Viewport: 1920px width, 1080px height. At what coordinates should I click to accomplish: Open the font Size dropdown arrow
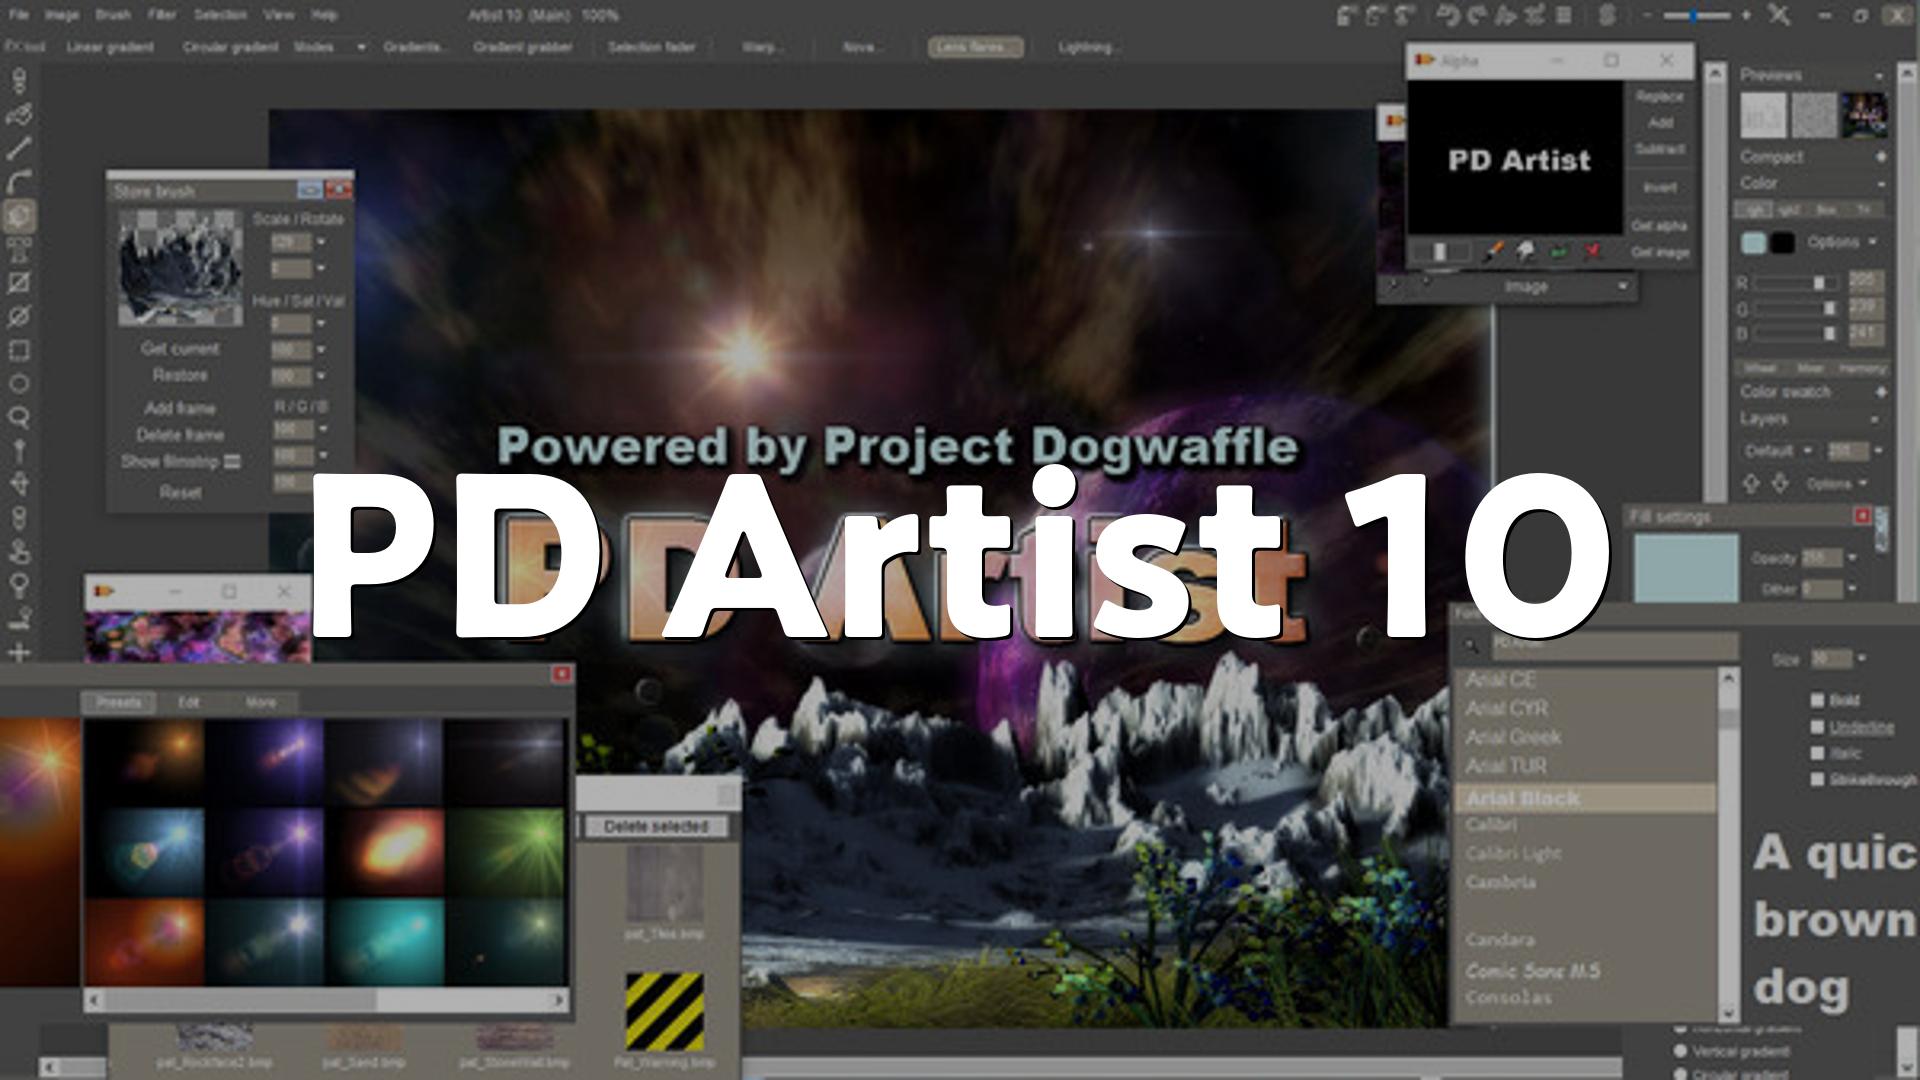(1861, 659)
